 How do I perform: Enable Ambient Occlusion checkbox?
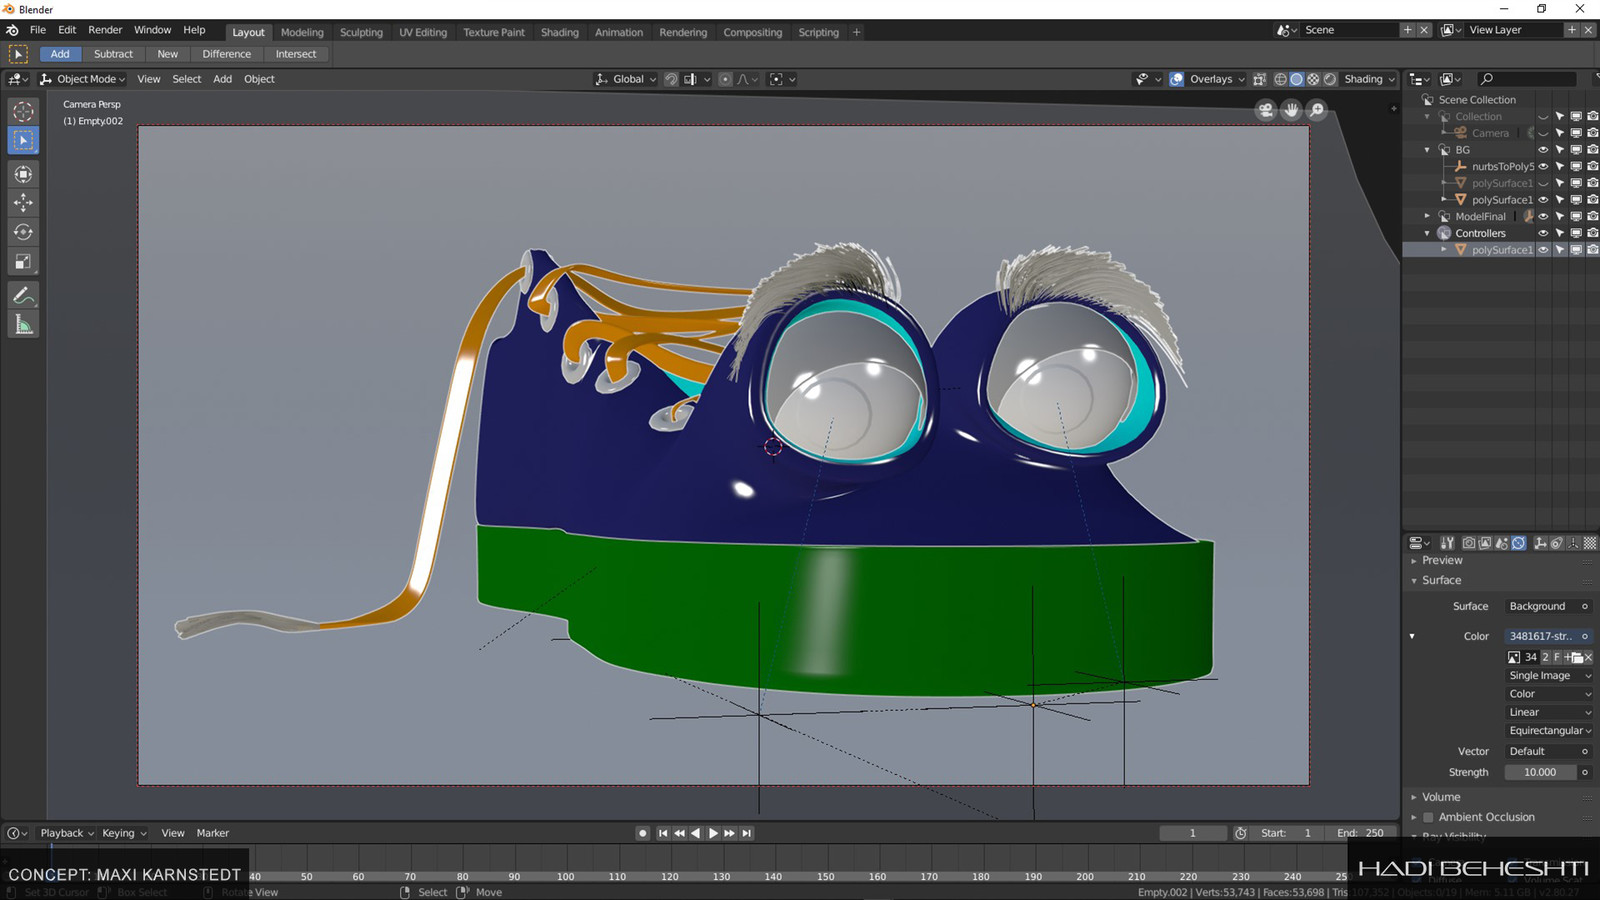click(x=1428, y=817)
